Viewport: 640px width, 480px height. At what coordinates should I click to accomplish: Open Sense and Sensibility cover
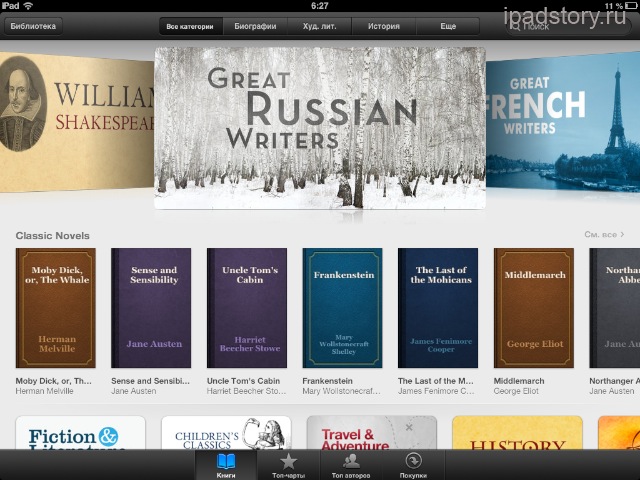click(151, 308)
